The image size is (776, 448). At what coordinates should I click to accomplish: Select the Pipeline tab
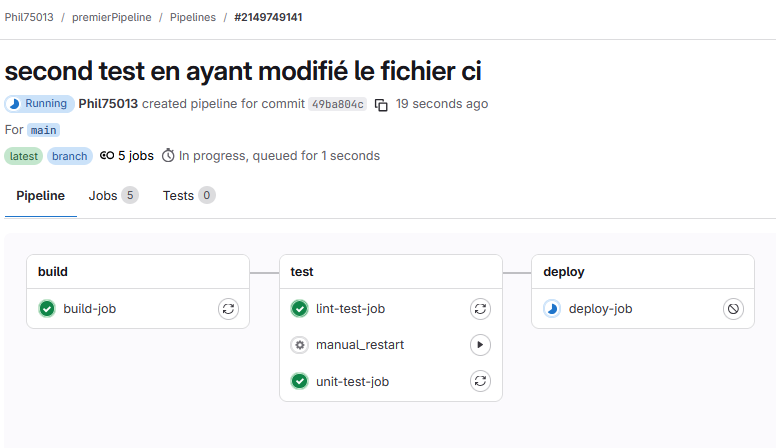coord(41,196)
